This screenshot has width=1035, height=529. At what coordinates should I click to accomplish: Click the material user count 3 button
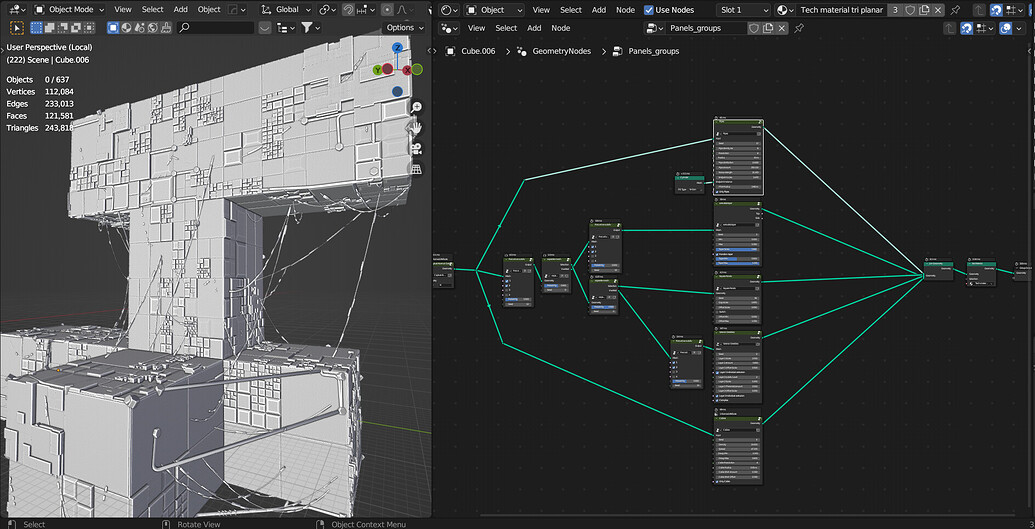click(x=895, y=10)
